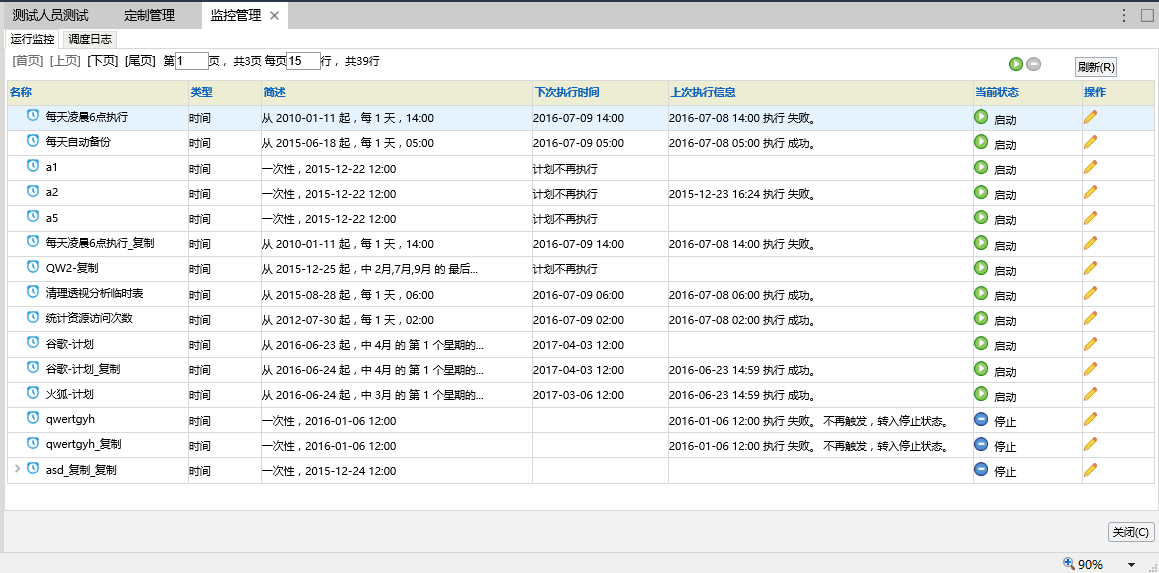Toggle status icon for 清理透视分析临时表
1159x573 pixels.
[x=981, y=293]
